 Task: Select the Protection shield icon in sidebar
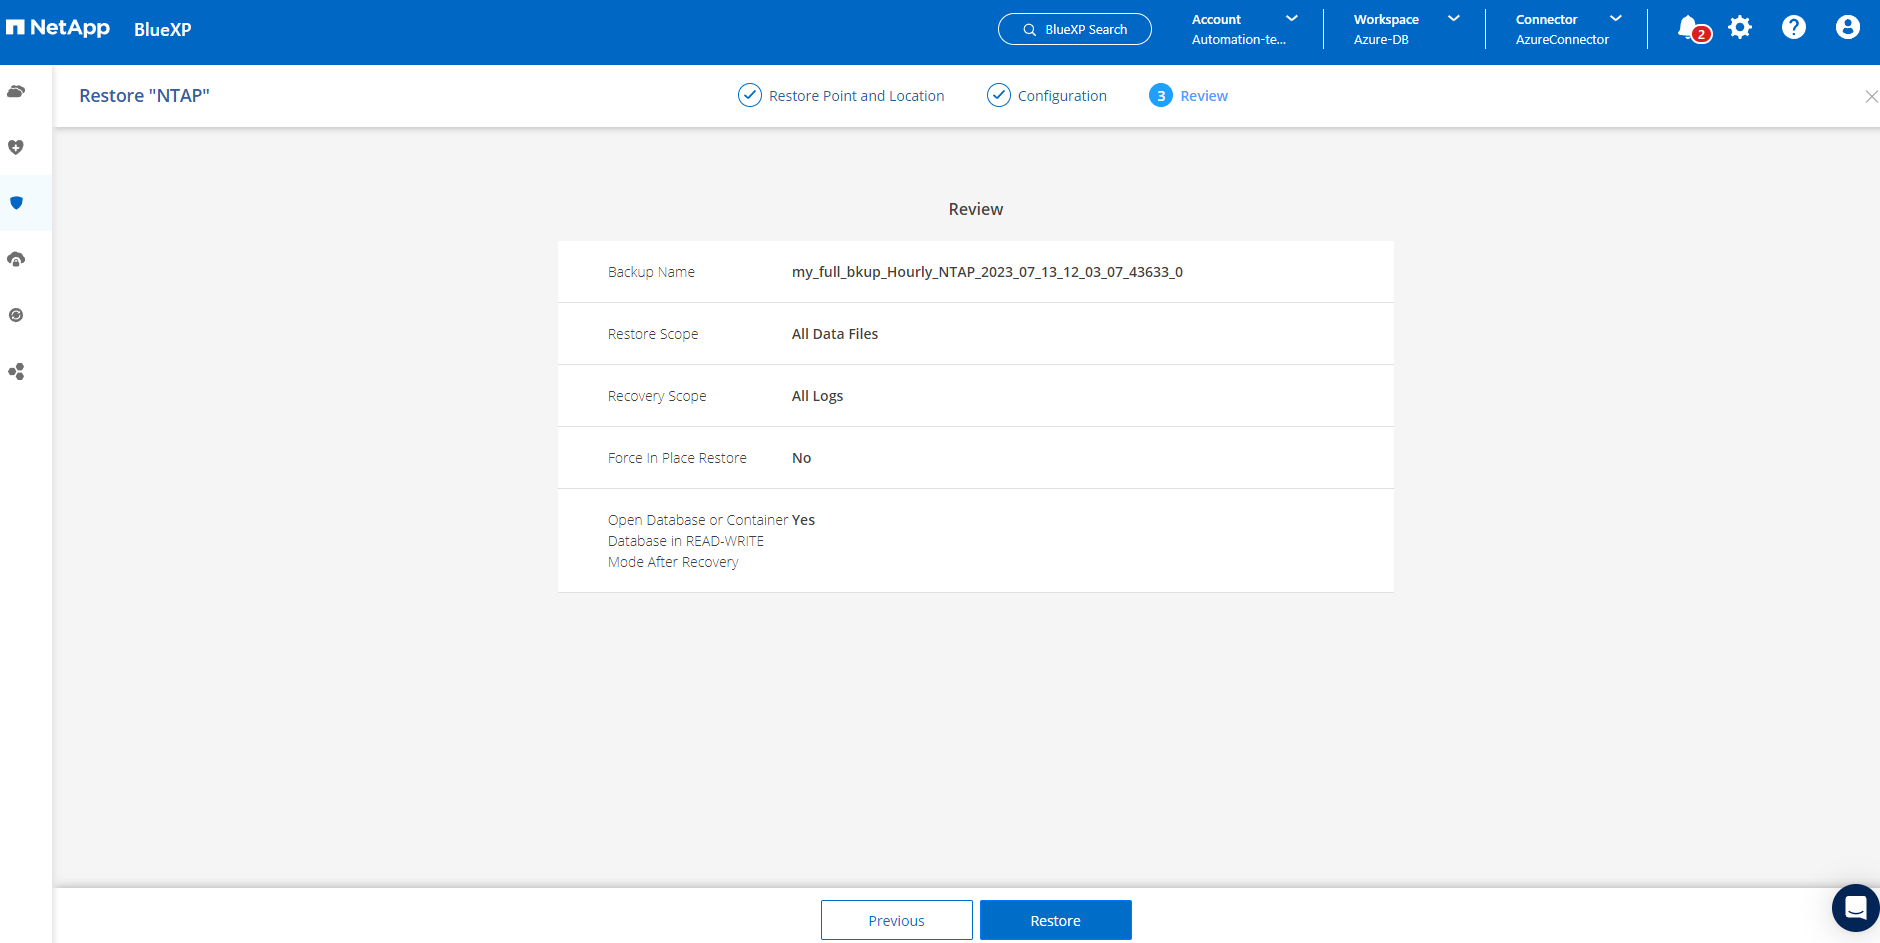pos(16,203)
